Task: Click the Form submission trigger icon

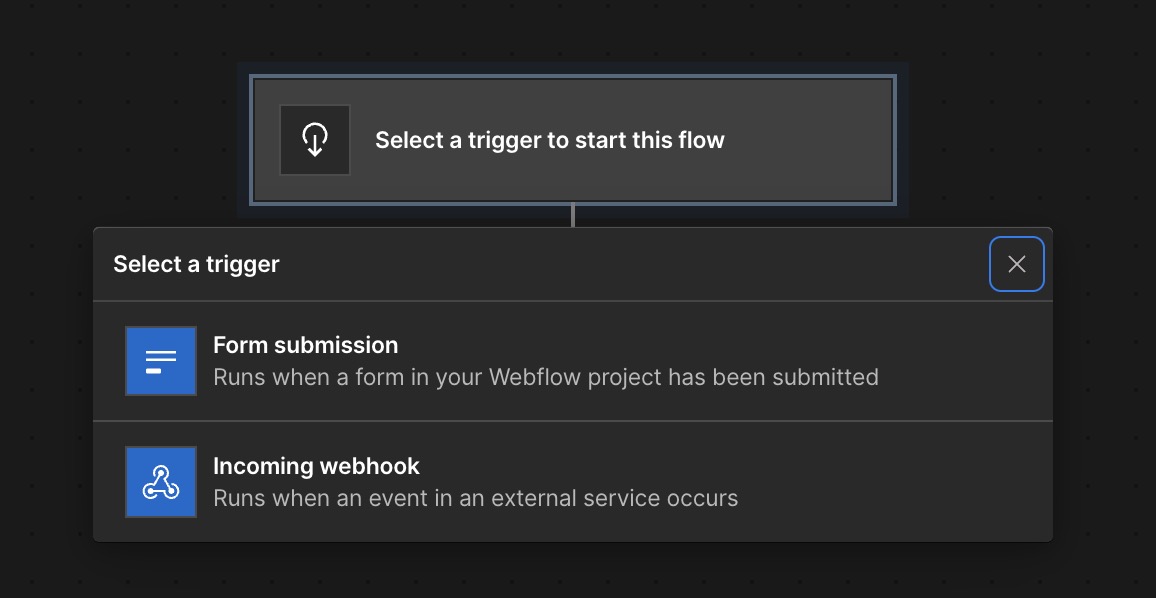Action: click(161, 361)
